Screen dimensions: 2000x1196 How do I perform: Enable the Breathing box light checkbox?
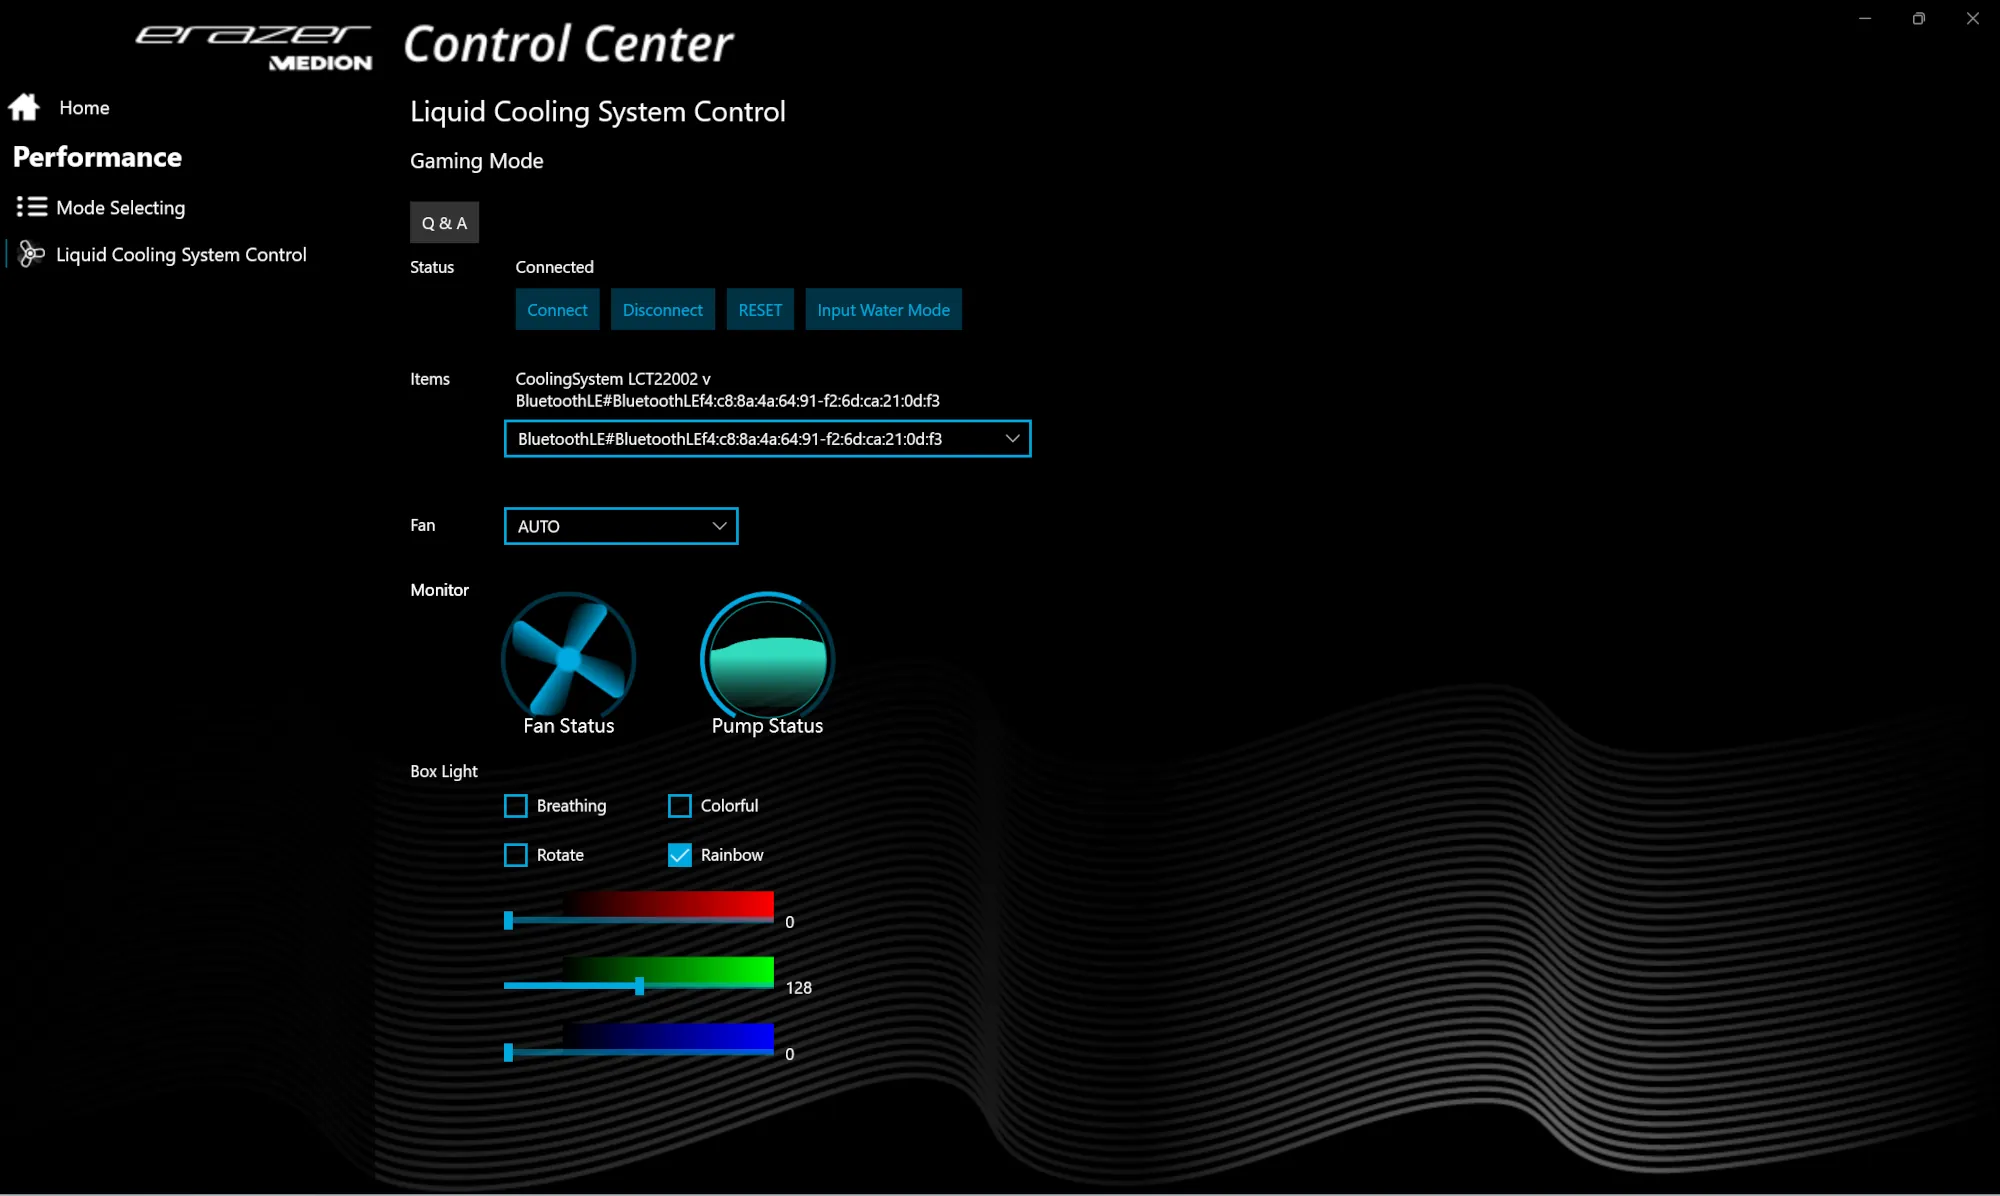pos(515,806)
